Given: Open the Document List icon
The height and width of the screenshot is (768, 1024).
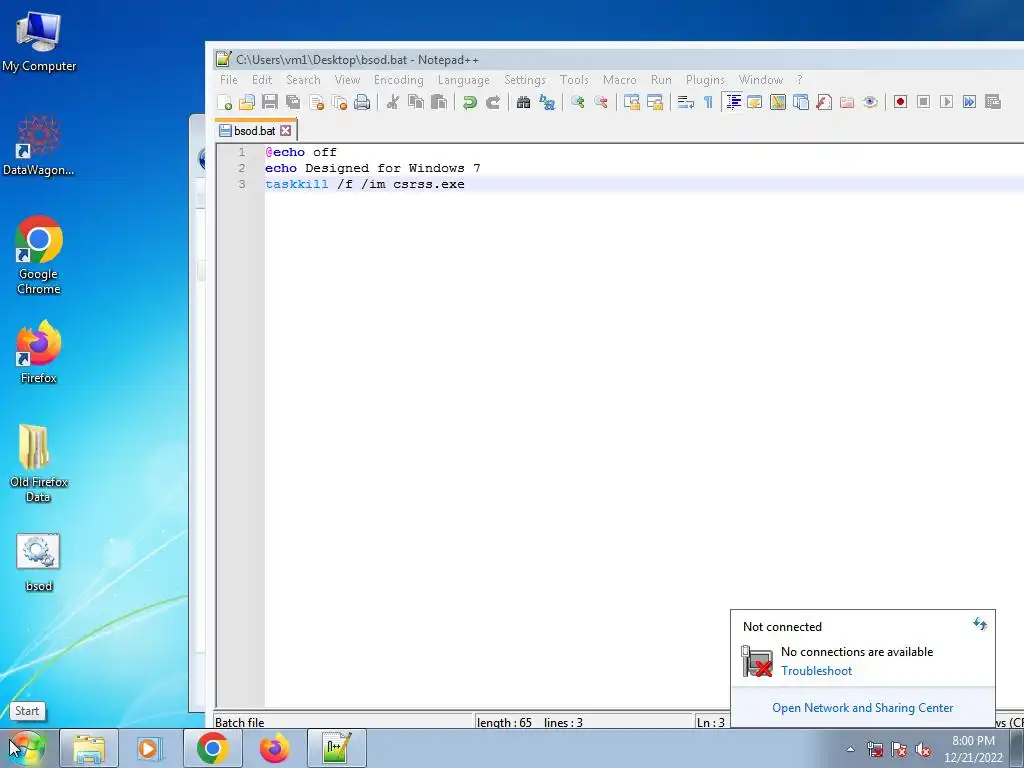Looking at the screenshot, I should pos(801,102).
